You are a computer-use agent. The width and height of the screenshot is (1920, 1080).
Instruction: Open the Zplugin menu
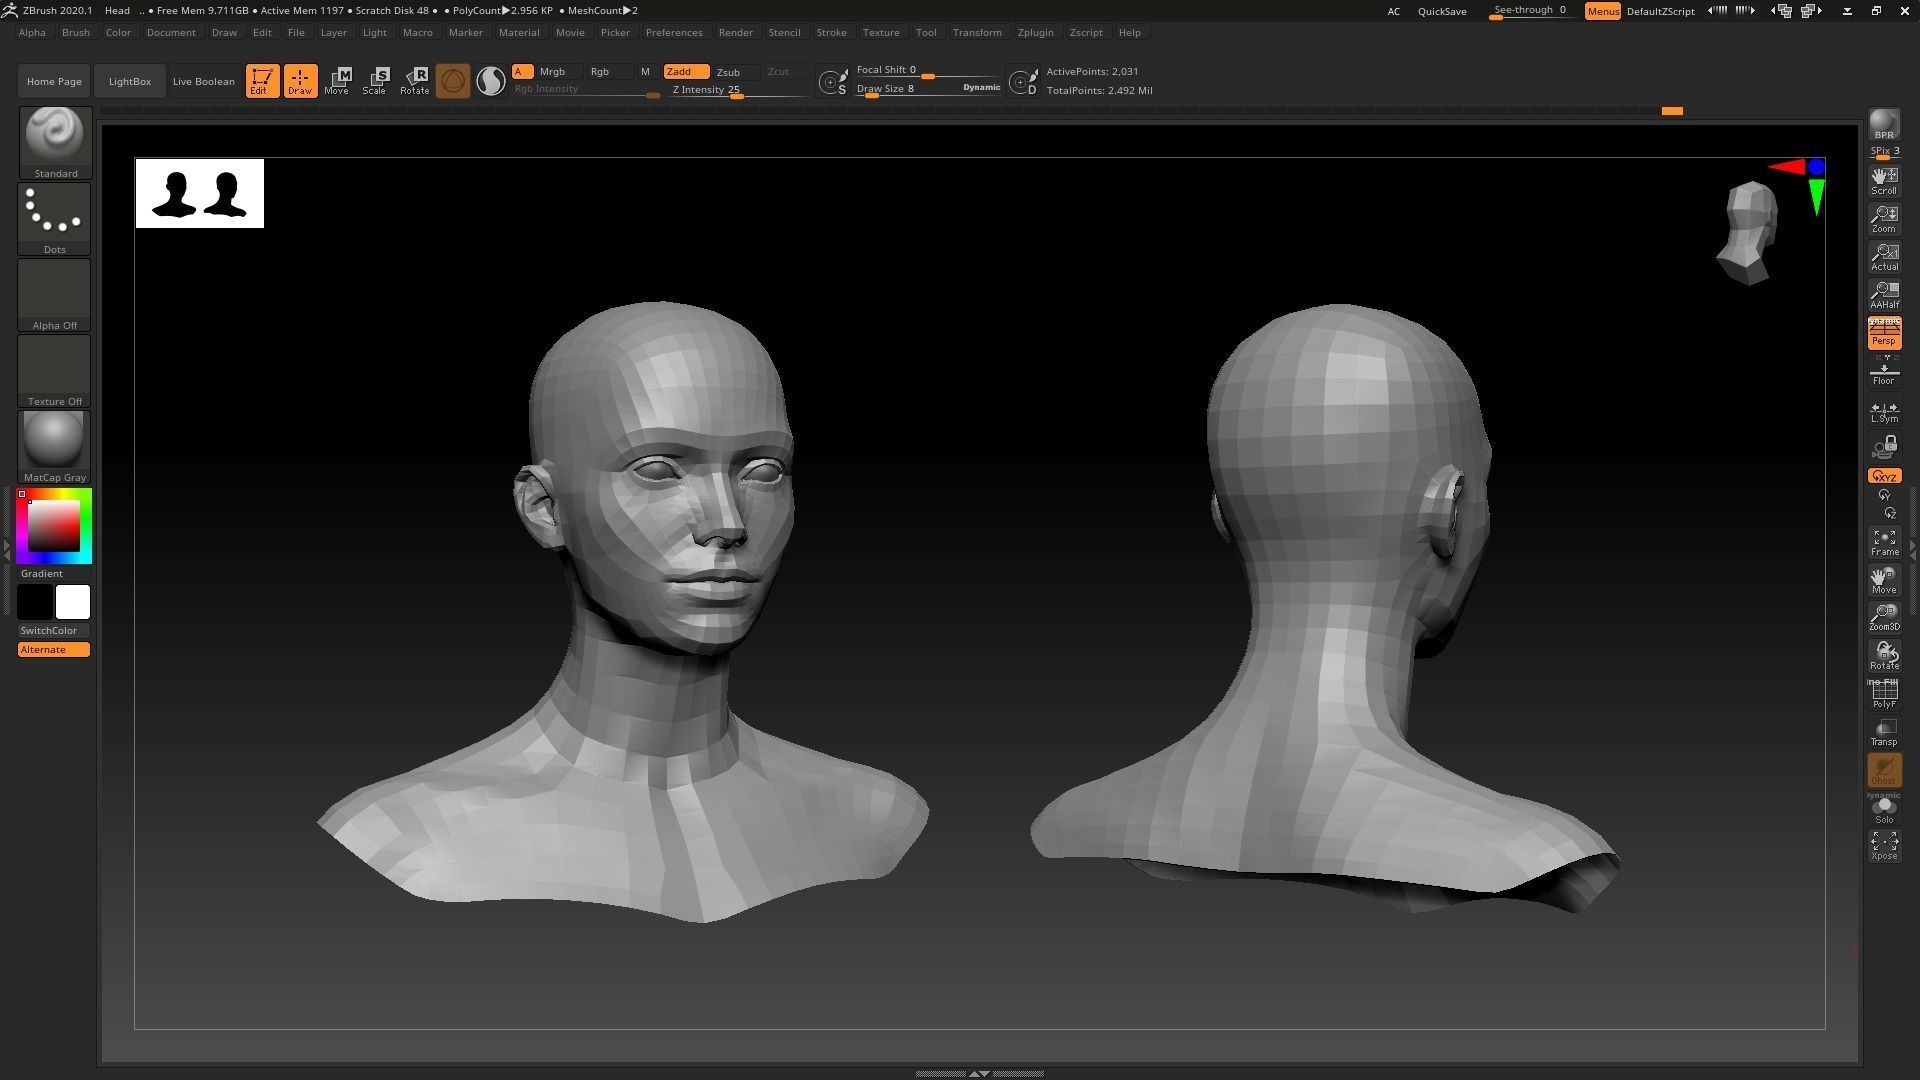coord(1035,32)
